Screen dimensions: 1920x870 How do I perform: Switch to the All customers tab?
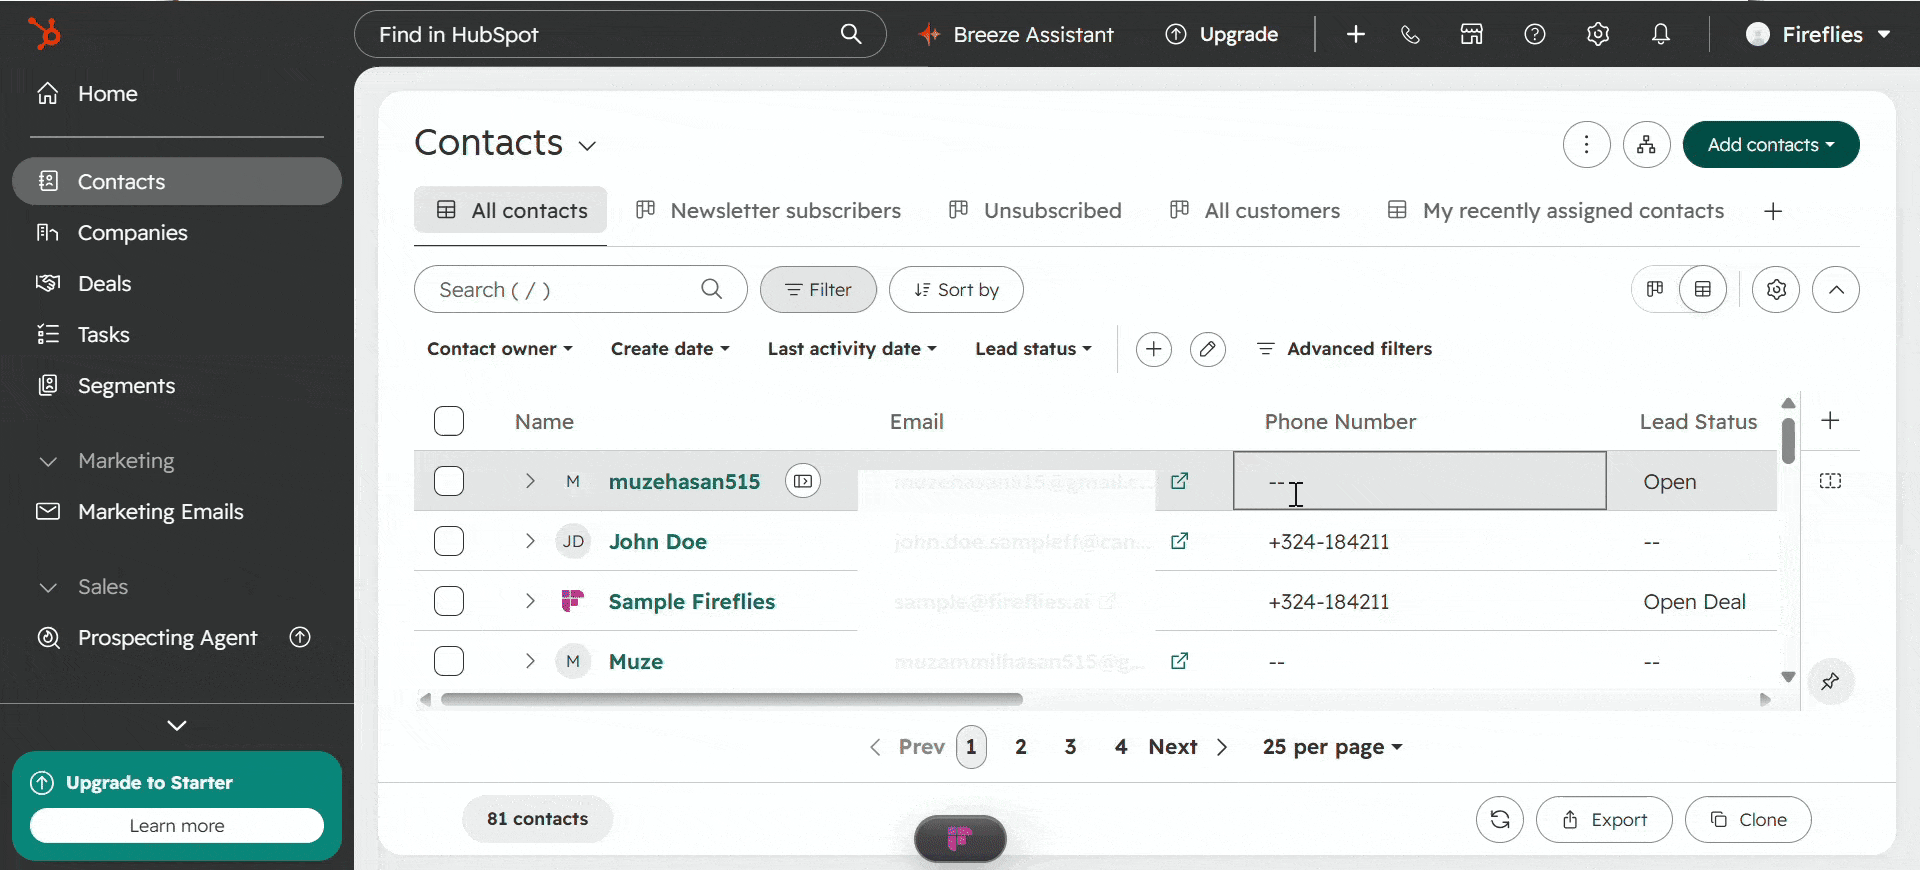point(1255,211)
